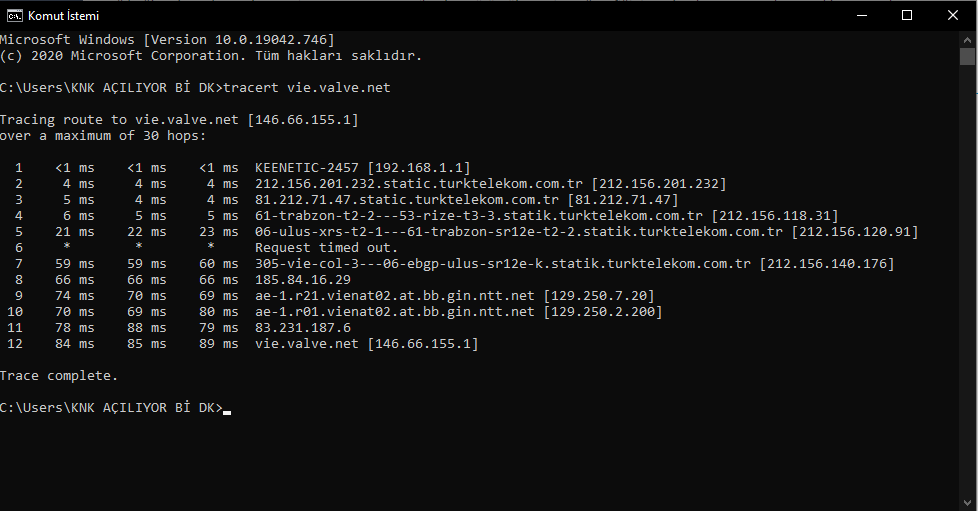Click the 185.84.16.29 address in hop 8
The height and width of the screenshot is (511, 978).
coord(303,280)
